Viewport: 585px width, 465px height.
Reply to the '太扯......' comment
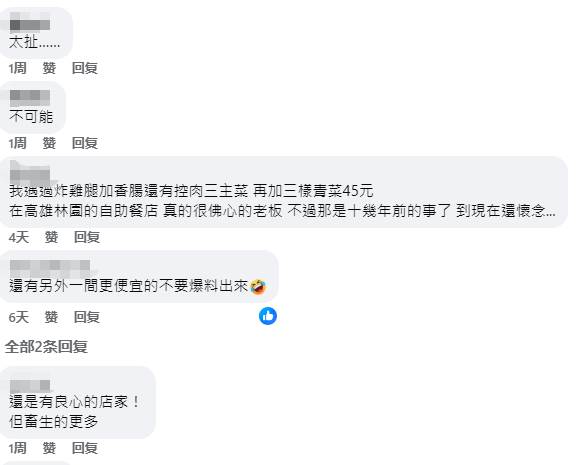pos(85,68)
